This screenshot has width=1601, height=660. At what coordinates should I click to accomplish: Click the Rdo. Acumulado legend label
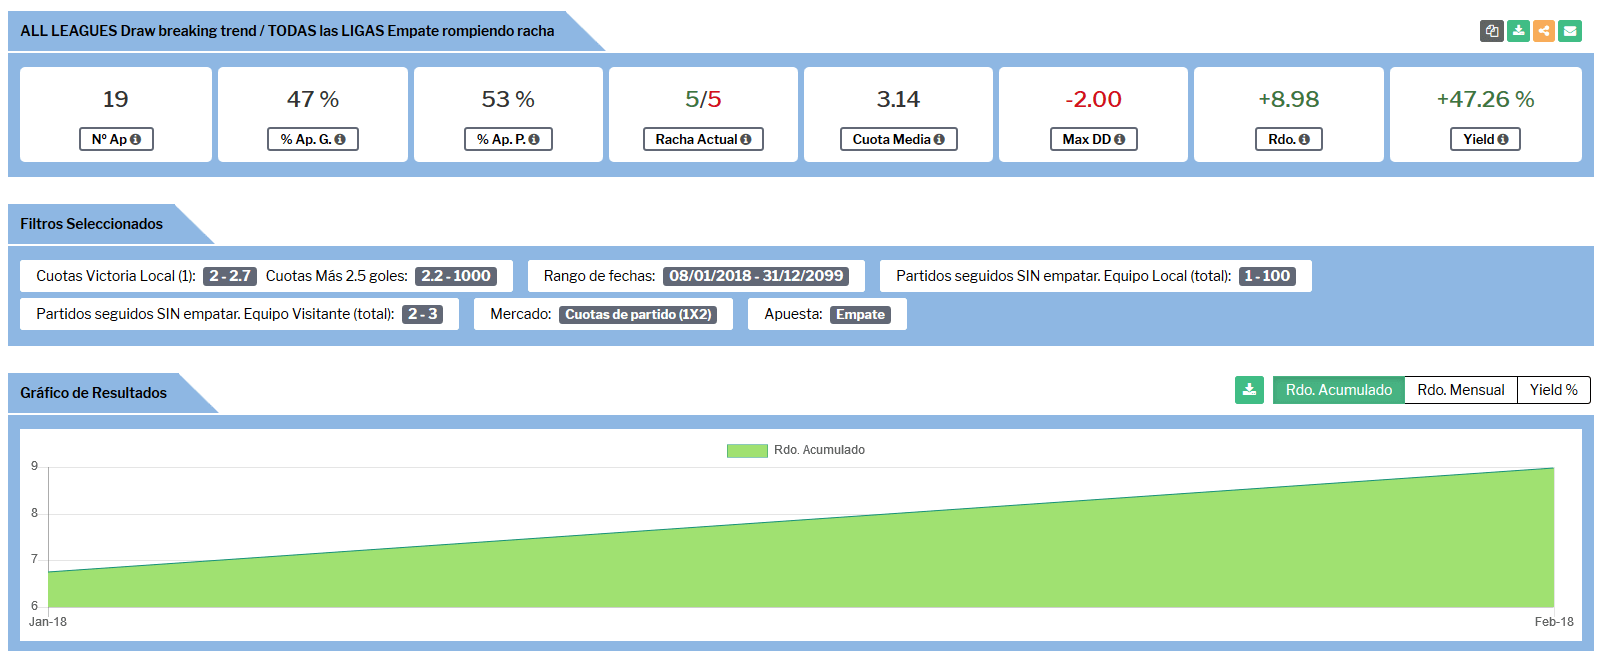tap(819, 450)
